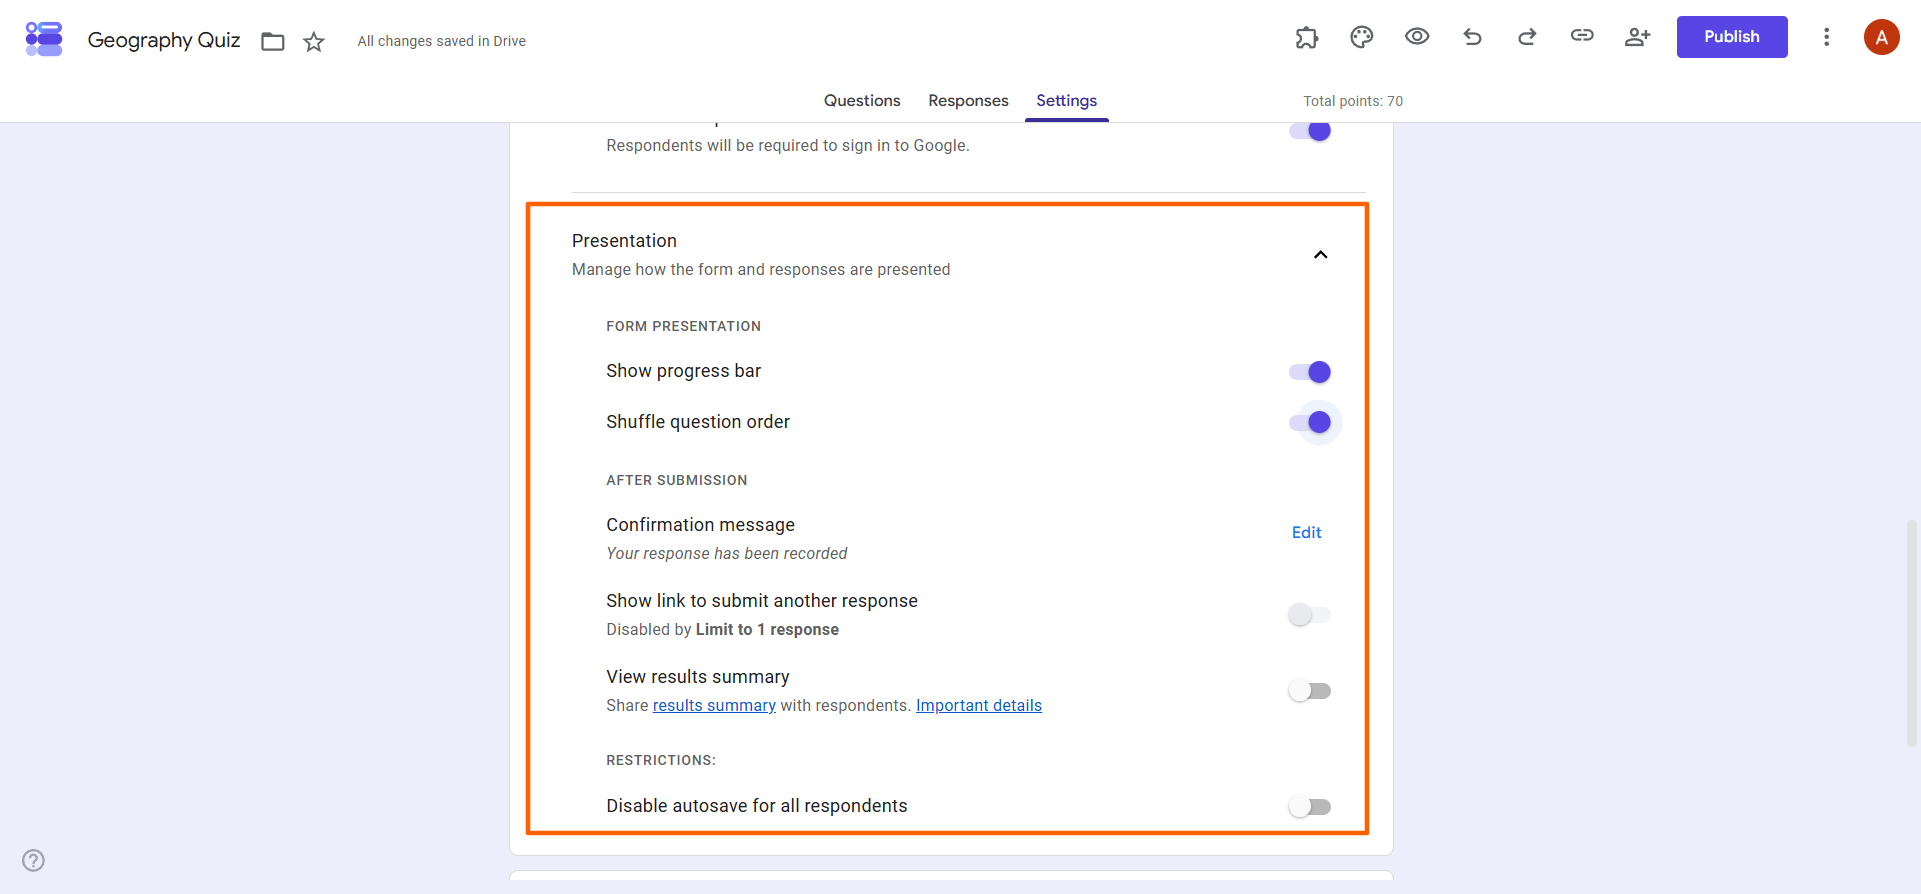
Task: Open customize theme palette icon
Action: coord(1362,37)
